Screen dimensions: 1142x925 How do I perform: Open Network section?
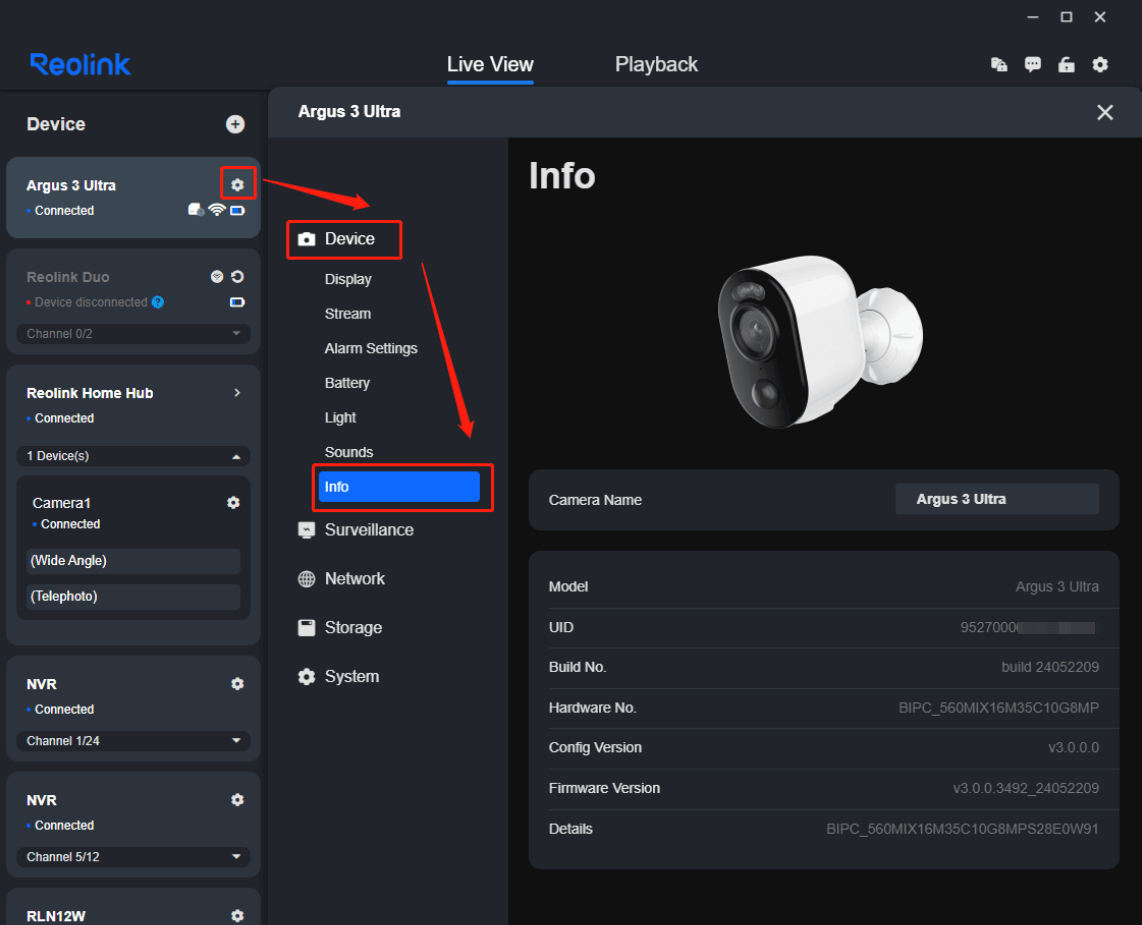point(341,579)
